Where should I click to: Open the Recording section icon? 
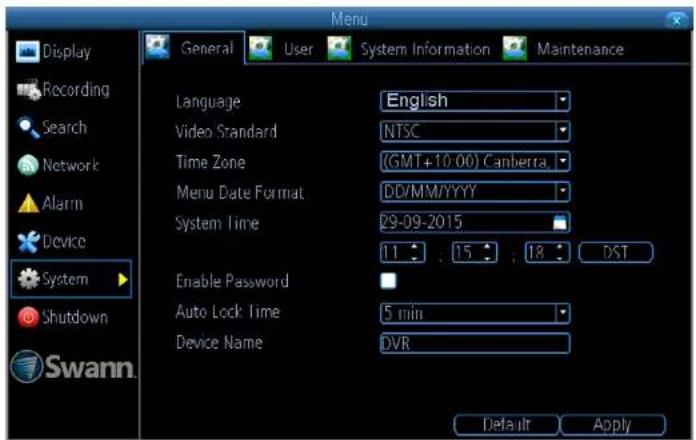[x=28, y=90]
